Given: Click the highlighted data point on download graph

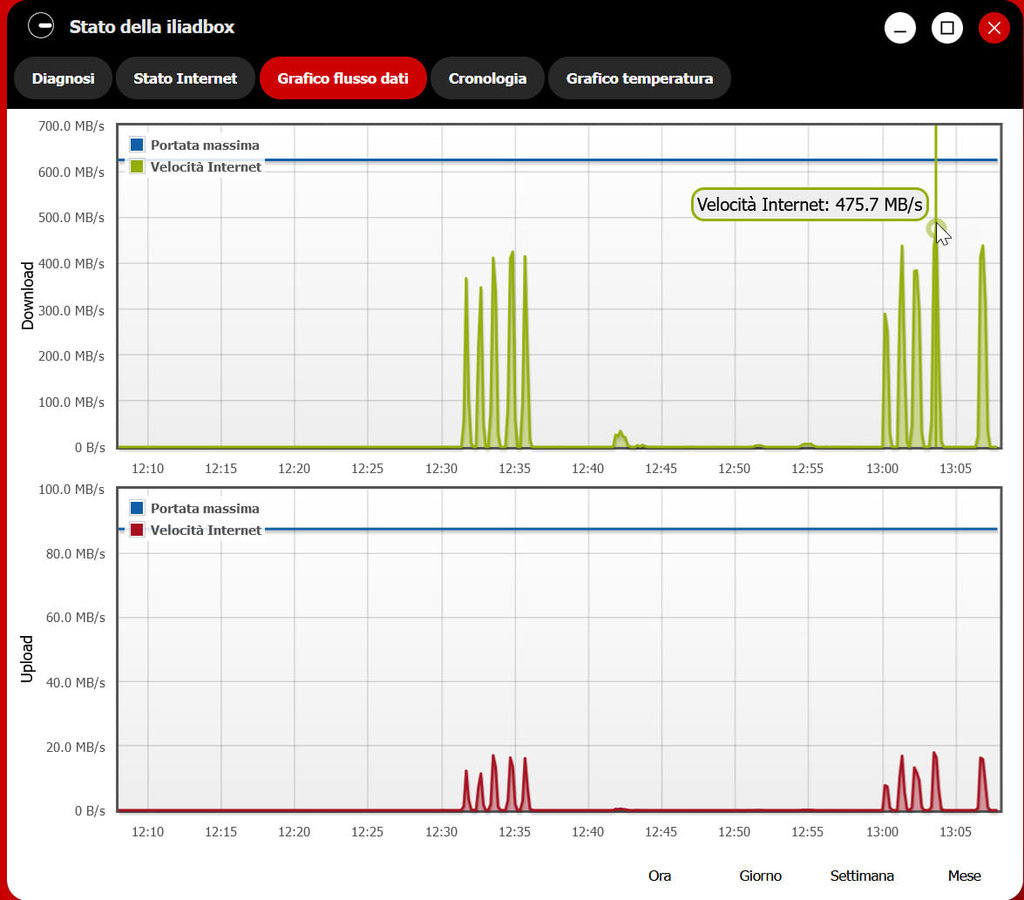Looking at the screenshot, I should coord(936,229).
